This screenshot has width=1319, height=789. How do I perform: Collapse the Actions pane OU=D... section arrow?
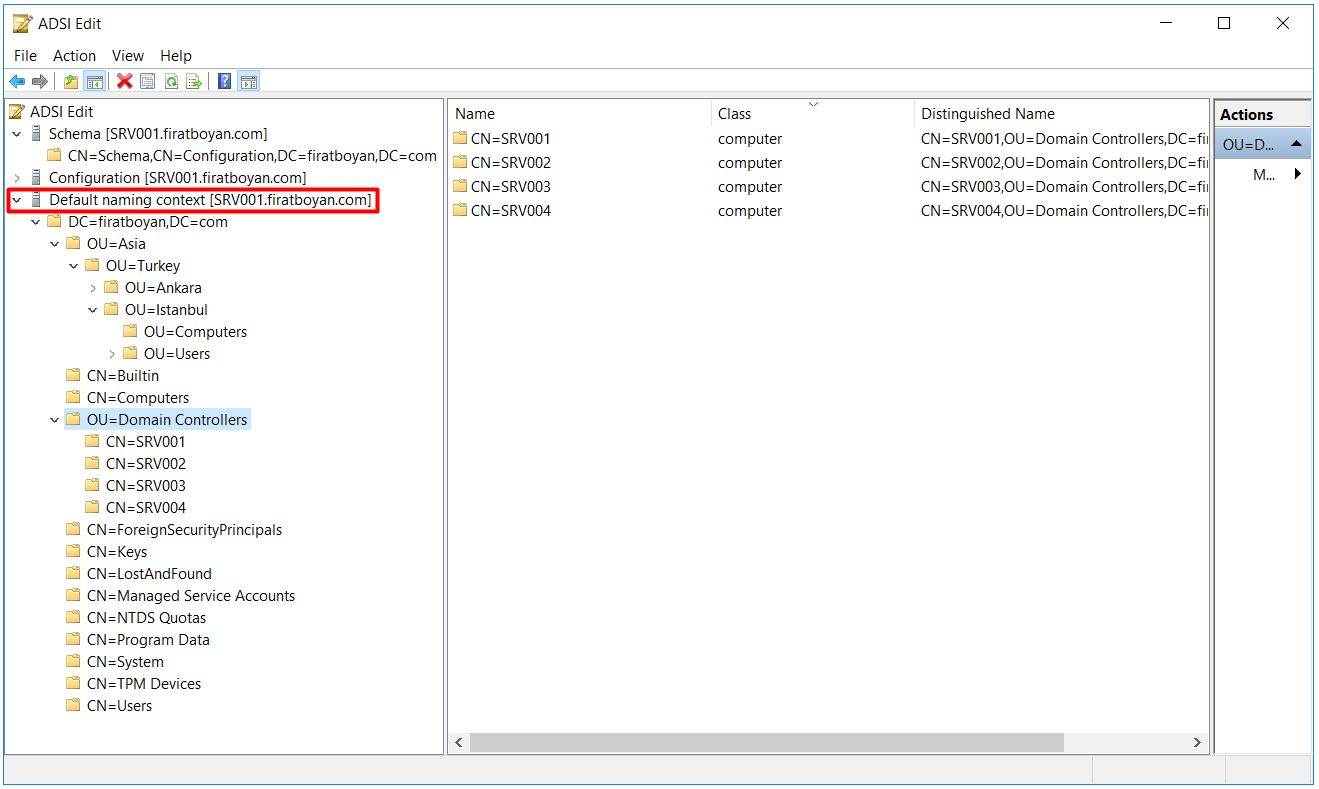pyautogui.click(x=1297, y=144)
